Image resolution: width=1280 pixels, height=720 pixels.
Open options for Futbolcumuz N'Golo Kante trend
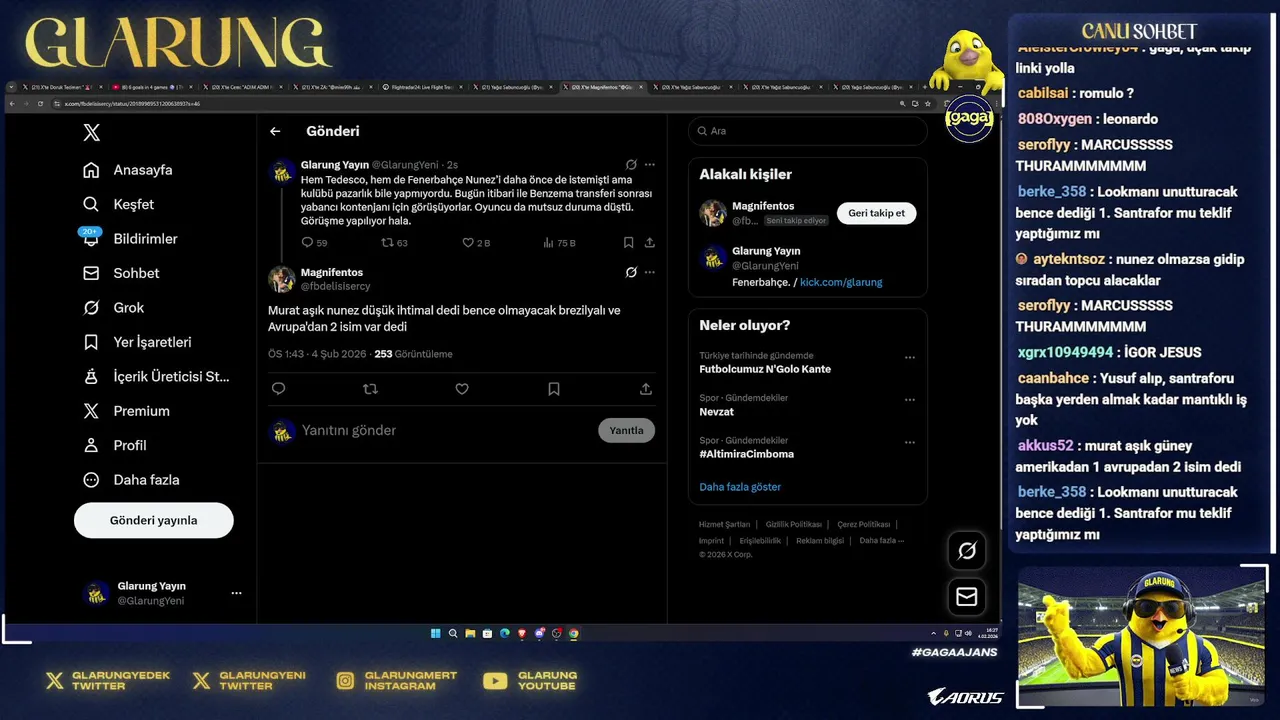(910, 357)
